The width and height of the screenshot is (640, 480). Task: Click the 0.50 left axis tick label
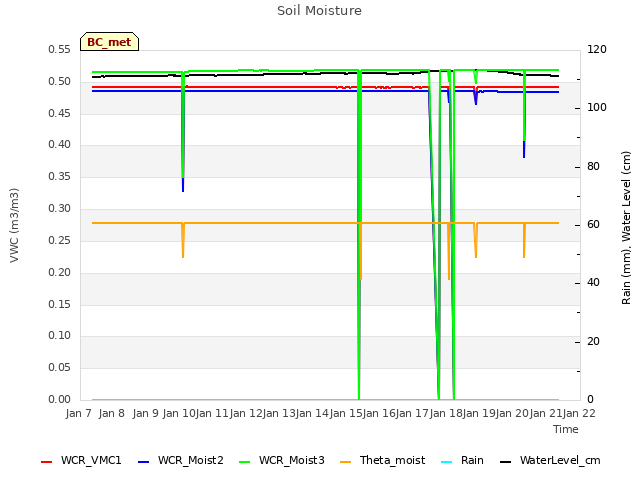point(59,82)
